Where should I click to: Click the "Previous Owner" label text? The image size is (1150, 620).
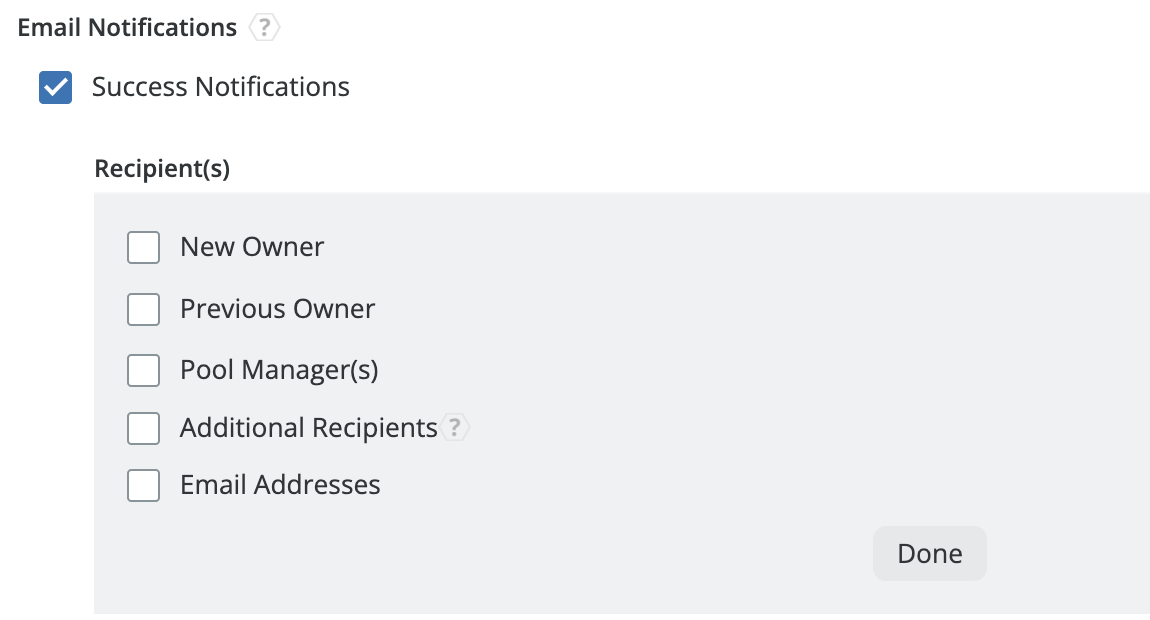point(277,309)
